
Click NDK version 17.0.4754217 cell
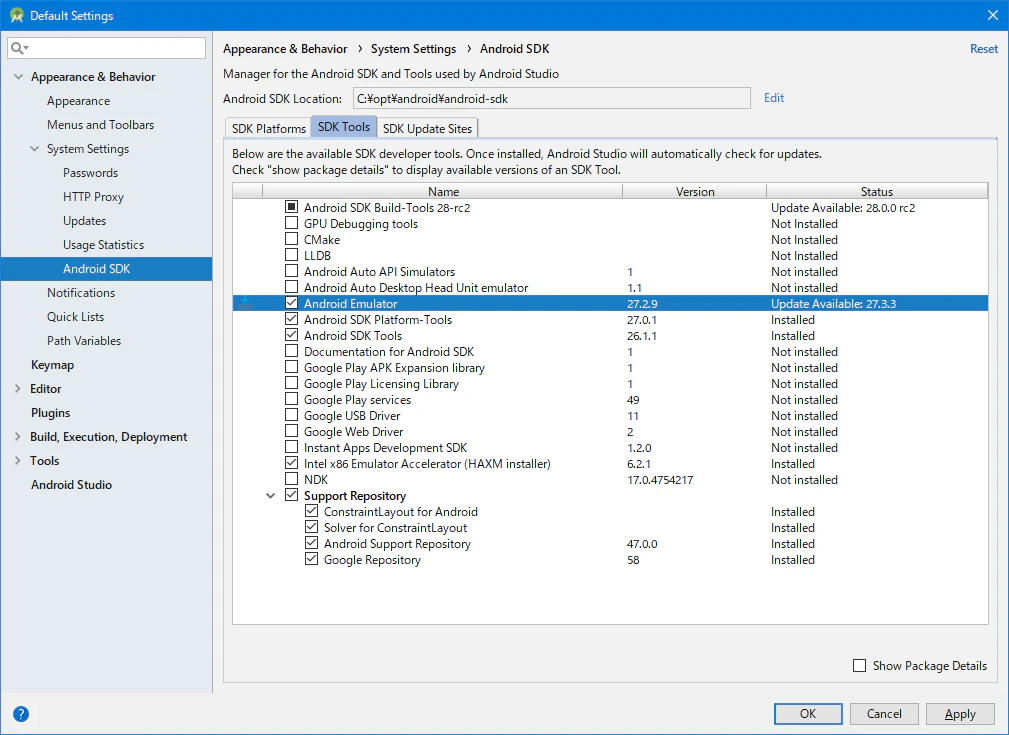pyautogui.click(x=660, y=479)
